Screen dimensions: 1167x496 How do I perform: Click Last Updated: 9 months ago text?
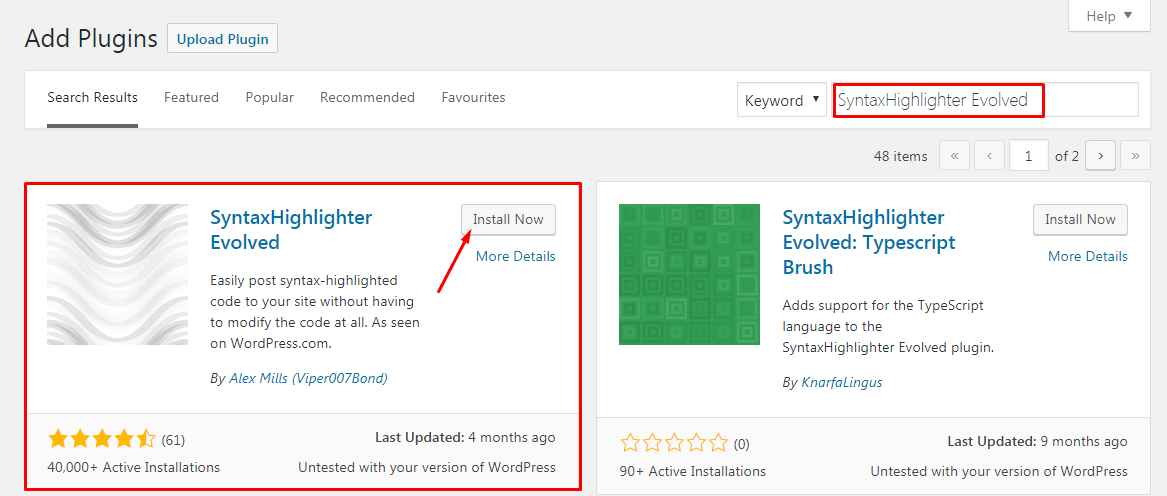(x=1037, y=442)
